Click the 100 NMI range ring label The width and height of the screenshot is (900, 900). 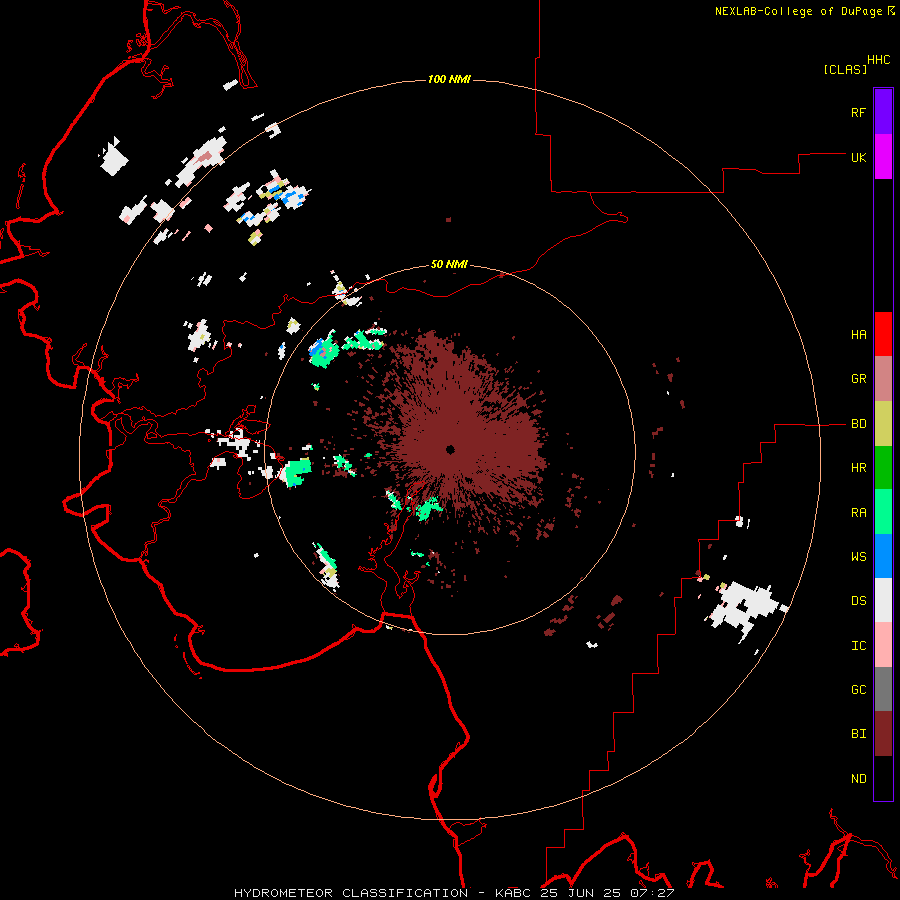[x=449, y=79]
